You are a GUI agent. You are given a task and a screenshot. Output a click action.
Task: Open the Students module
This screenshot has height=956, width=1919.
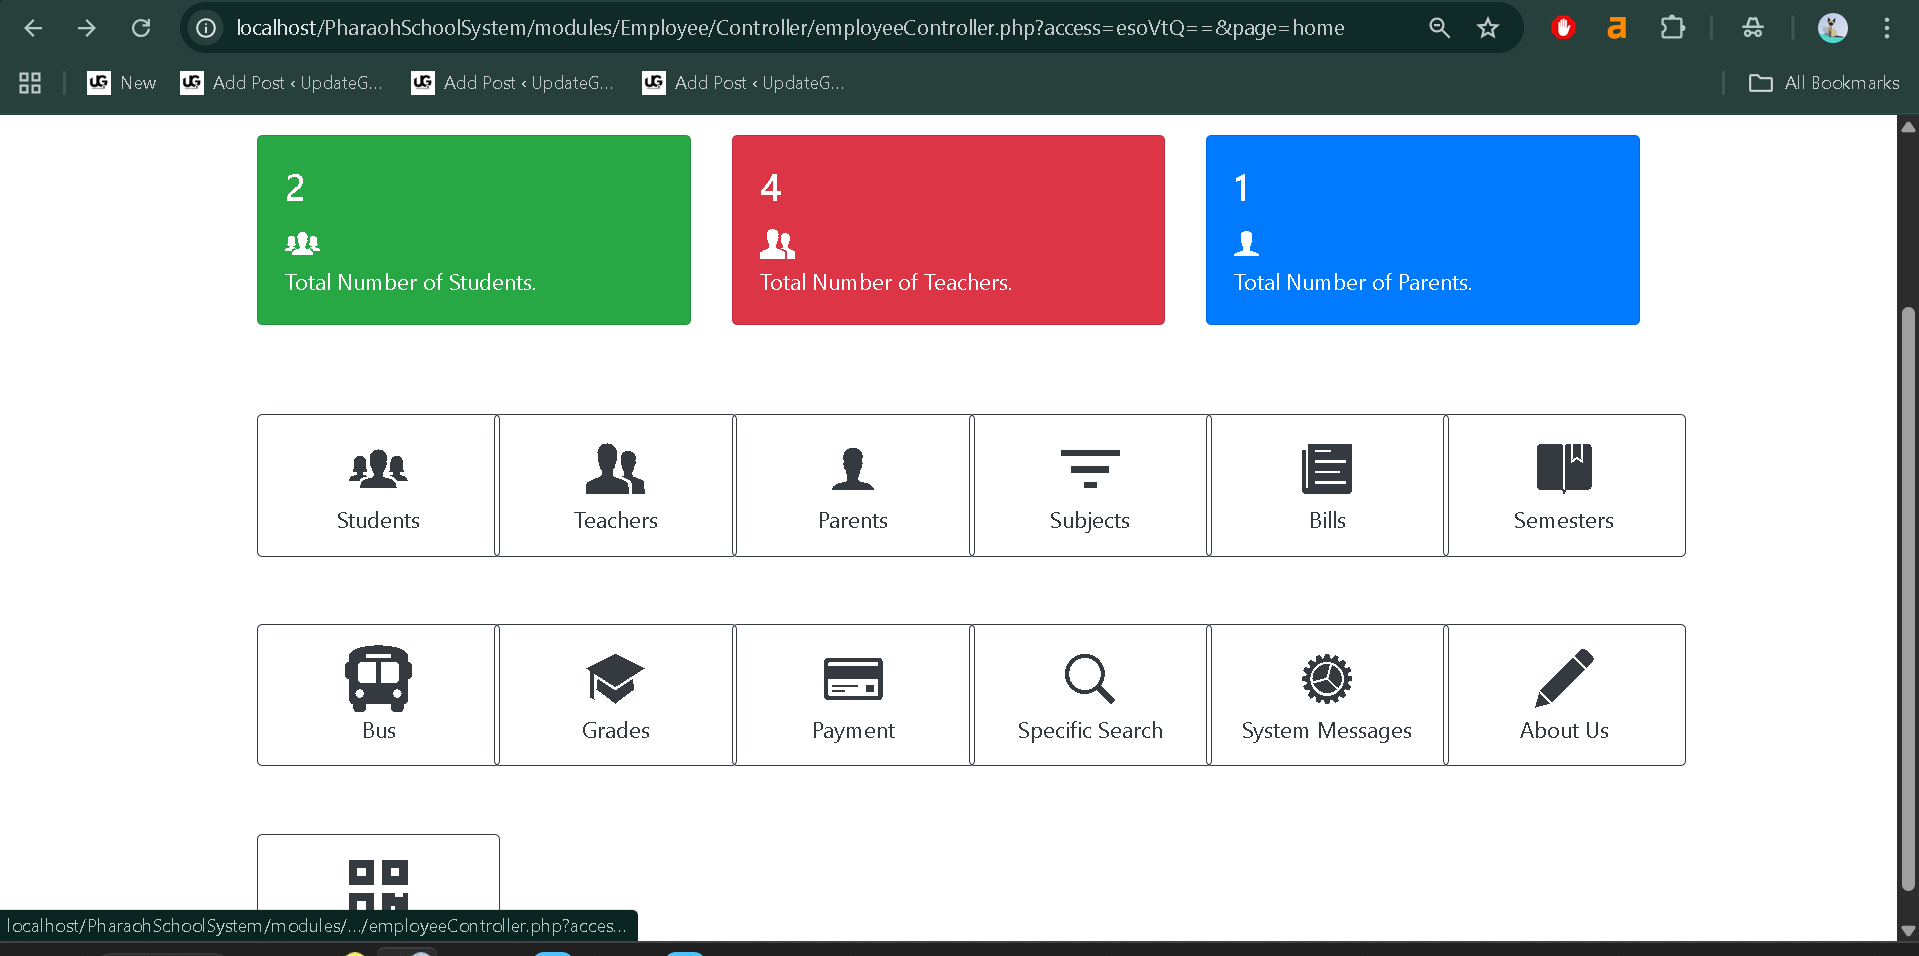point(376,486)
